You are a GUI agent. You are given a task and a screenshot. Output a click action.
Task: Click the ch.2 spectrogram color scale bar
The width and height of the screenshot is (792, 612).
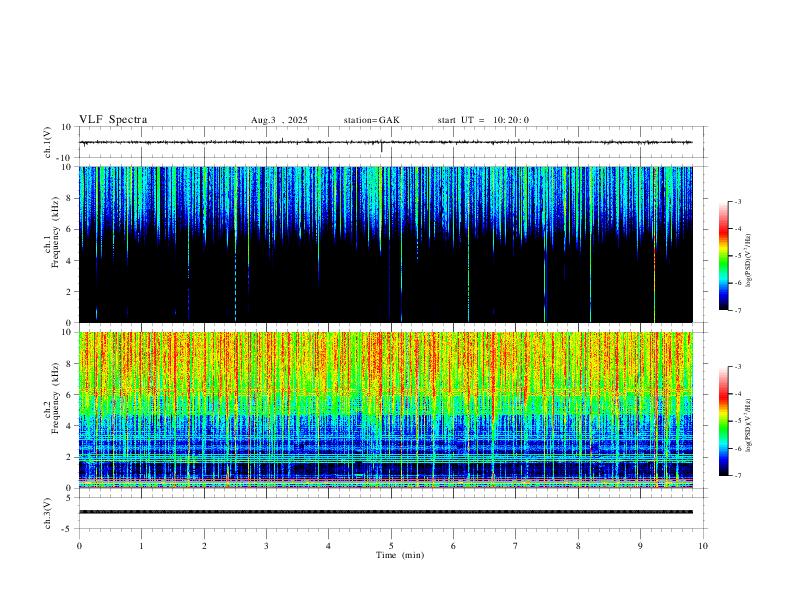coord(724,421)
